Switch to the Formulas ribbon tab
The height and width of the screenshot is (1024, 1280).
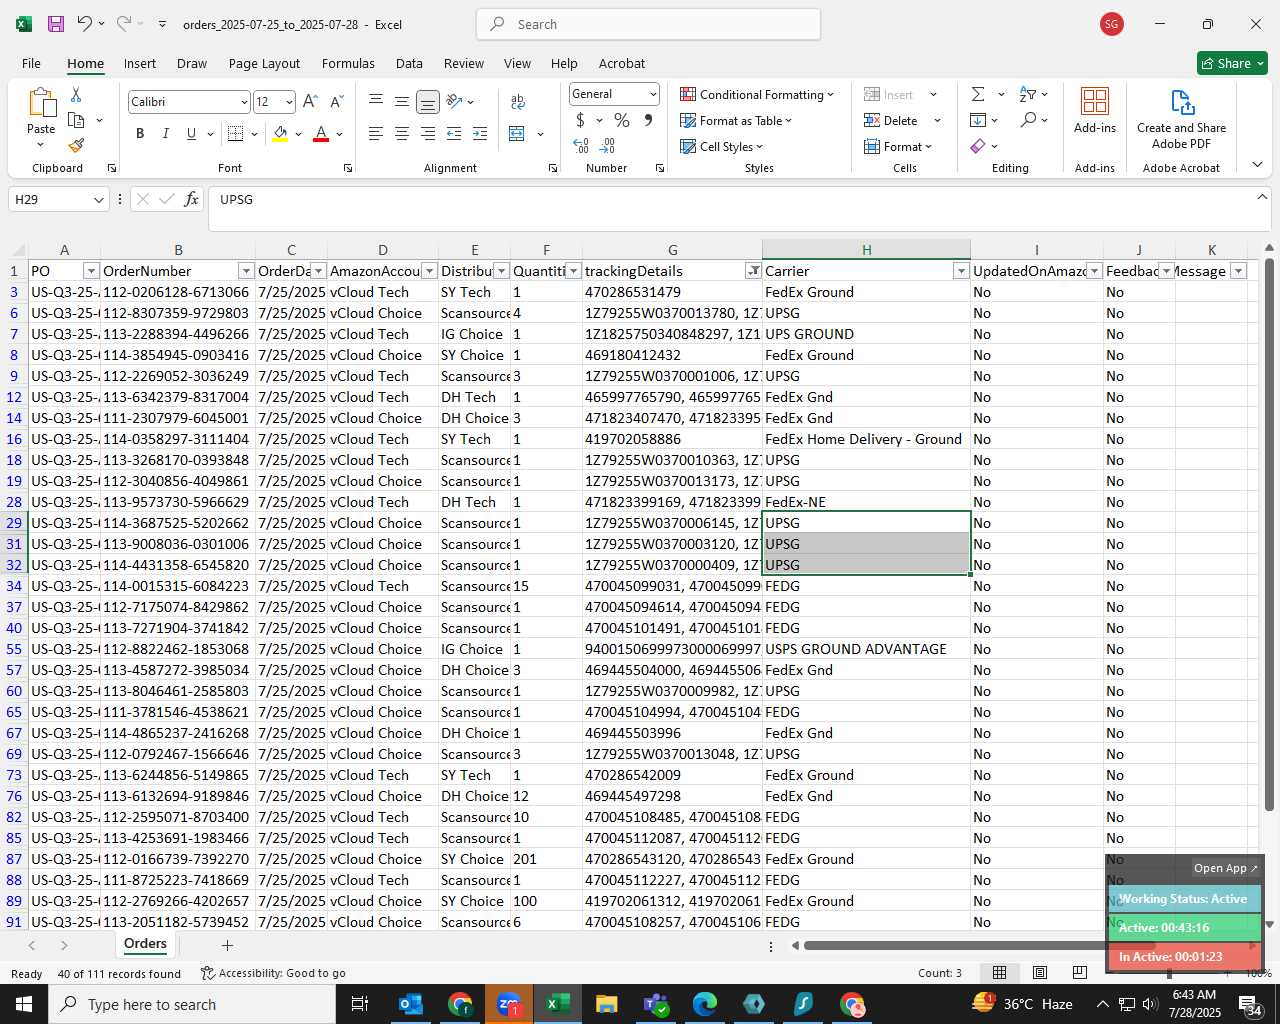pos(348,63)
